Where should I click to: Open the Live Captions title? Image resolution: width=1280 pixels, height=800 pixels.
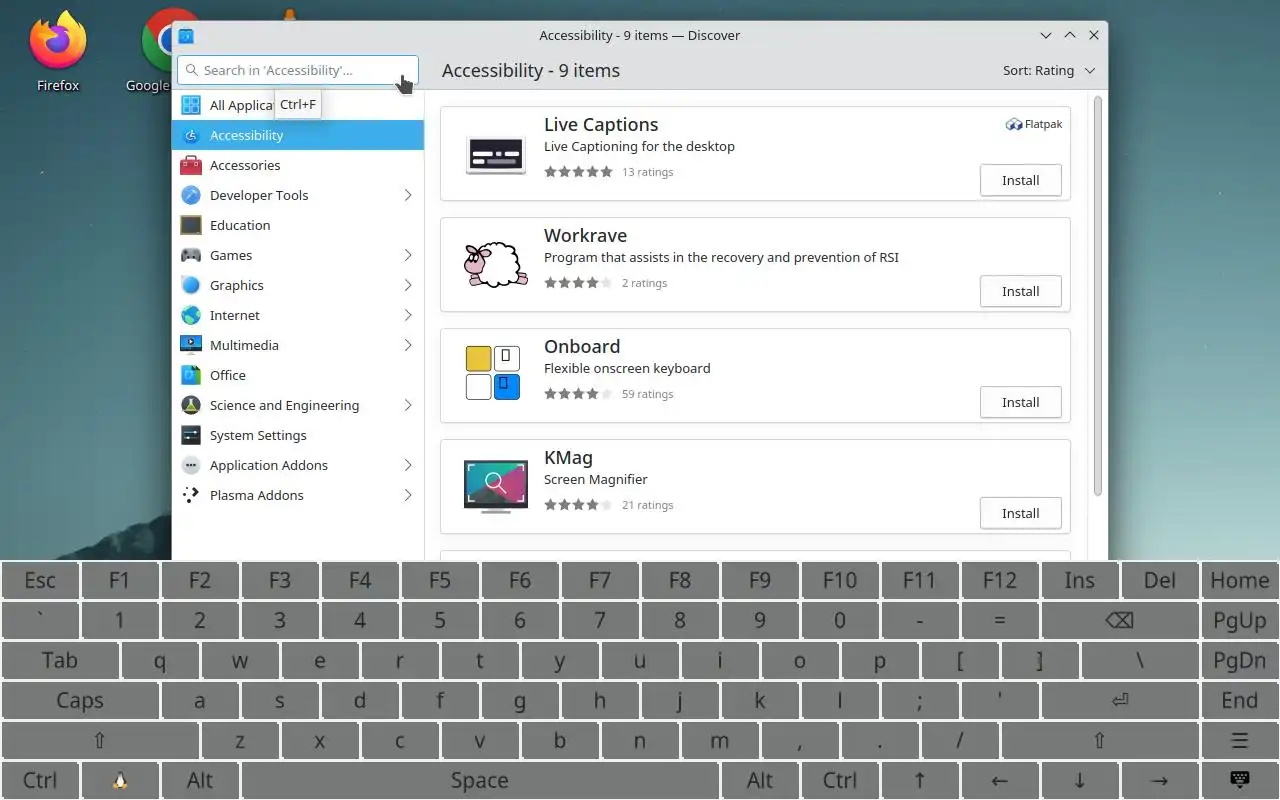[x=601, y=125]
